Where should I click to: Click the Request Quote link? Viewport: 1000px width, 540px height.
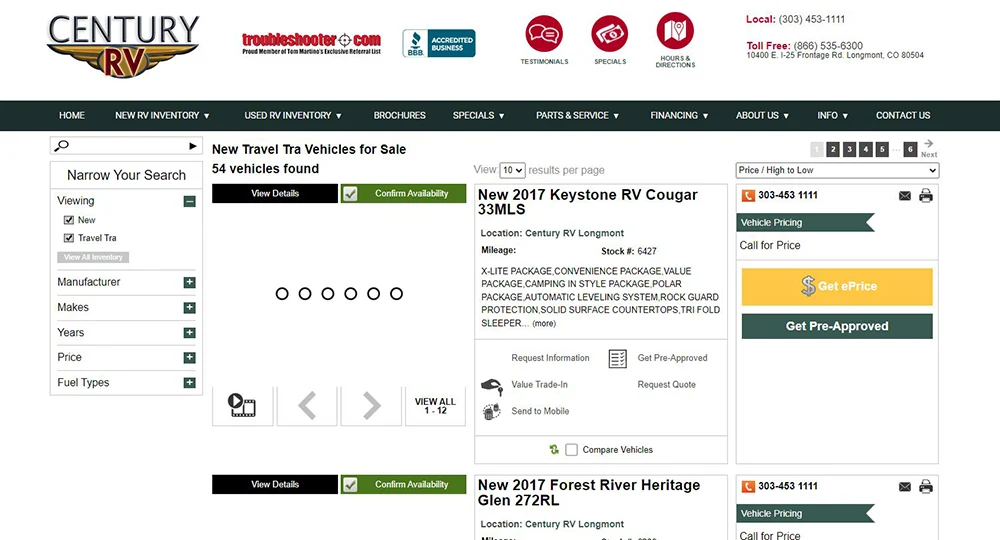point(666,384)
